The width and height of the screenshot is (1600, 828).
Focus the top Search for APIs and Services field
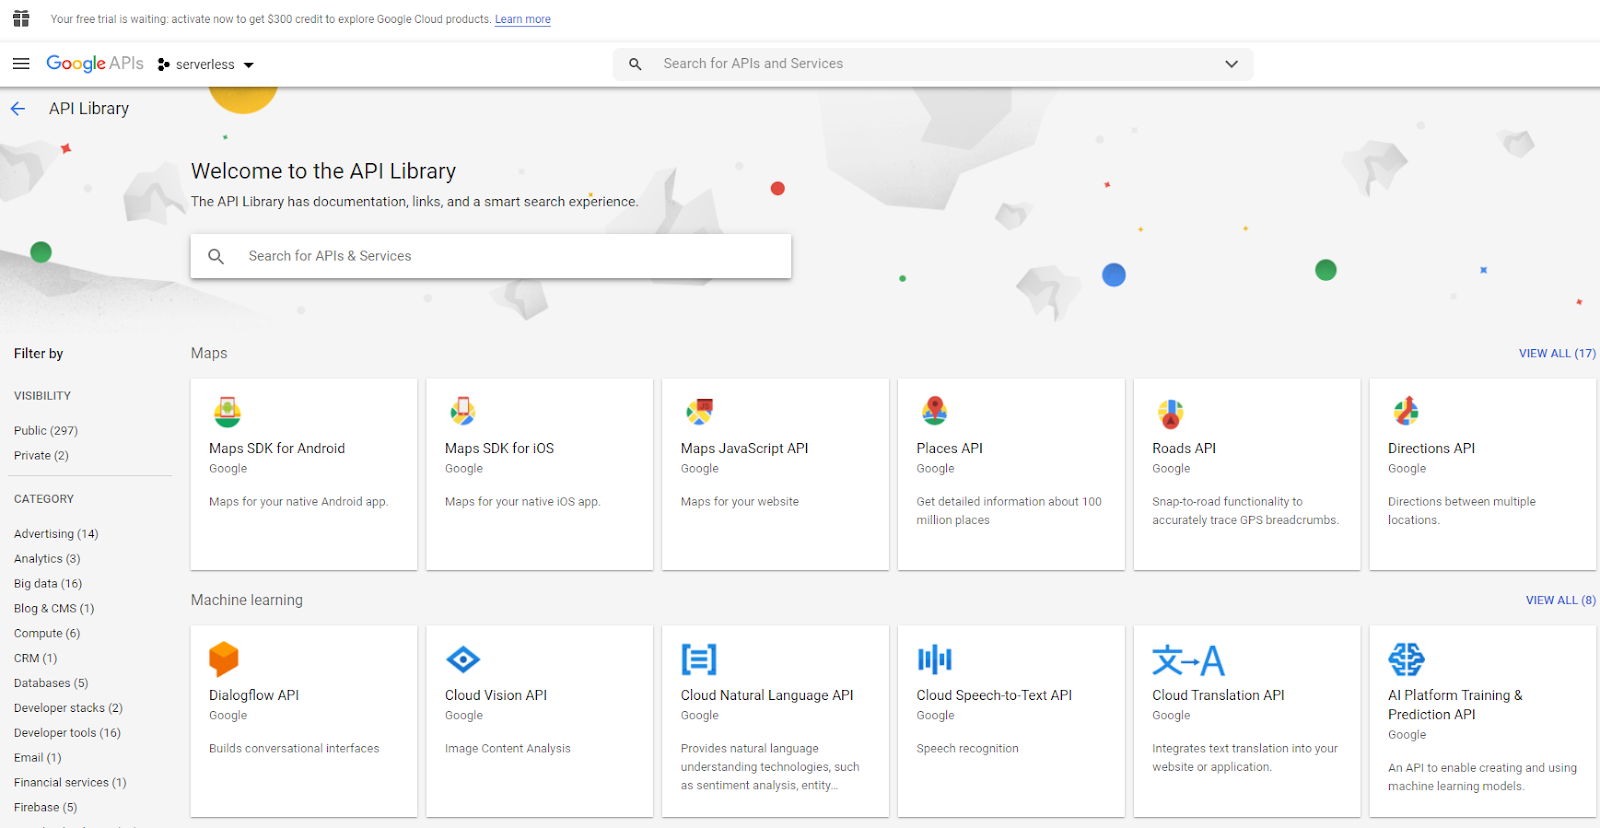coord(933,64)
